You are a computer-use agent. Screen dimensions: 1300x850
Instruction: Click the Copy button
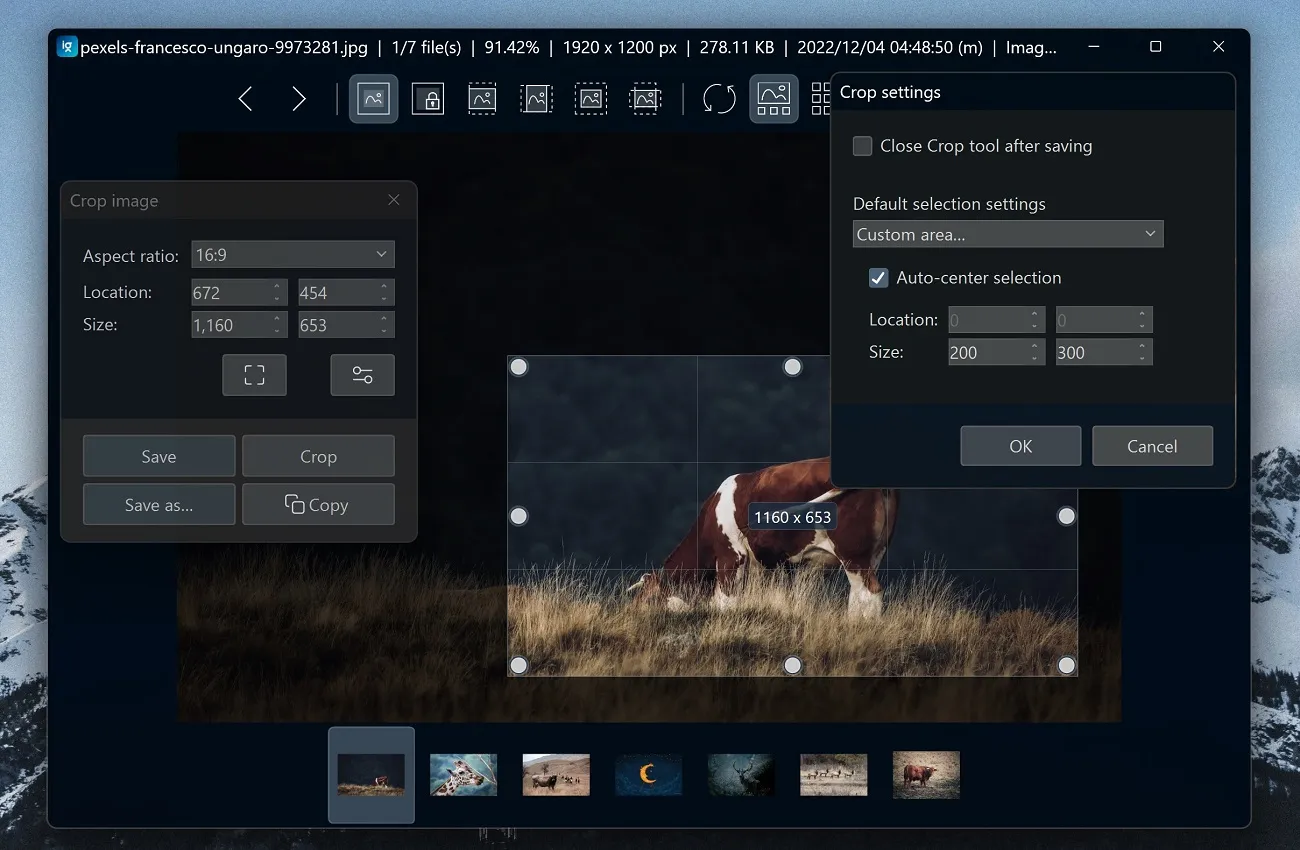tap(318, 505)
